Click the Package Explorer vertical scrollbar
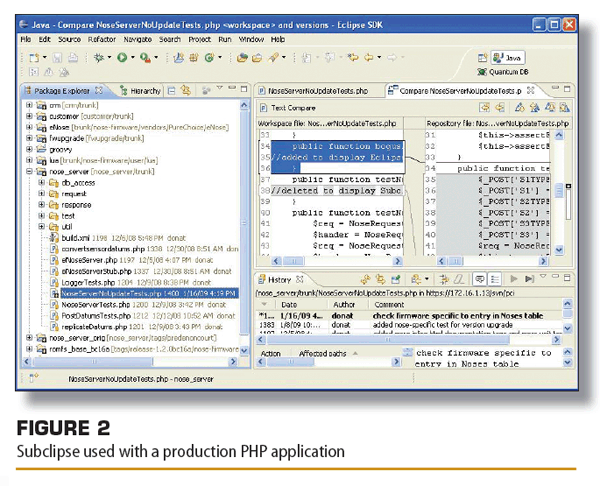600x486 pixels. coord(245,227)
